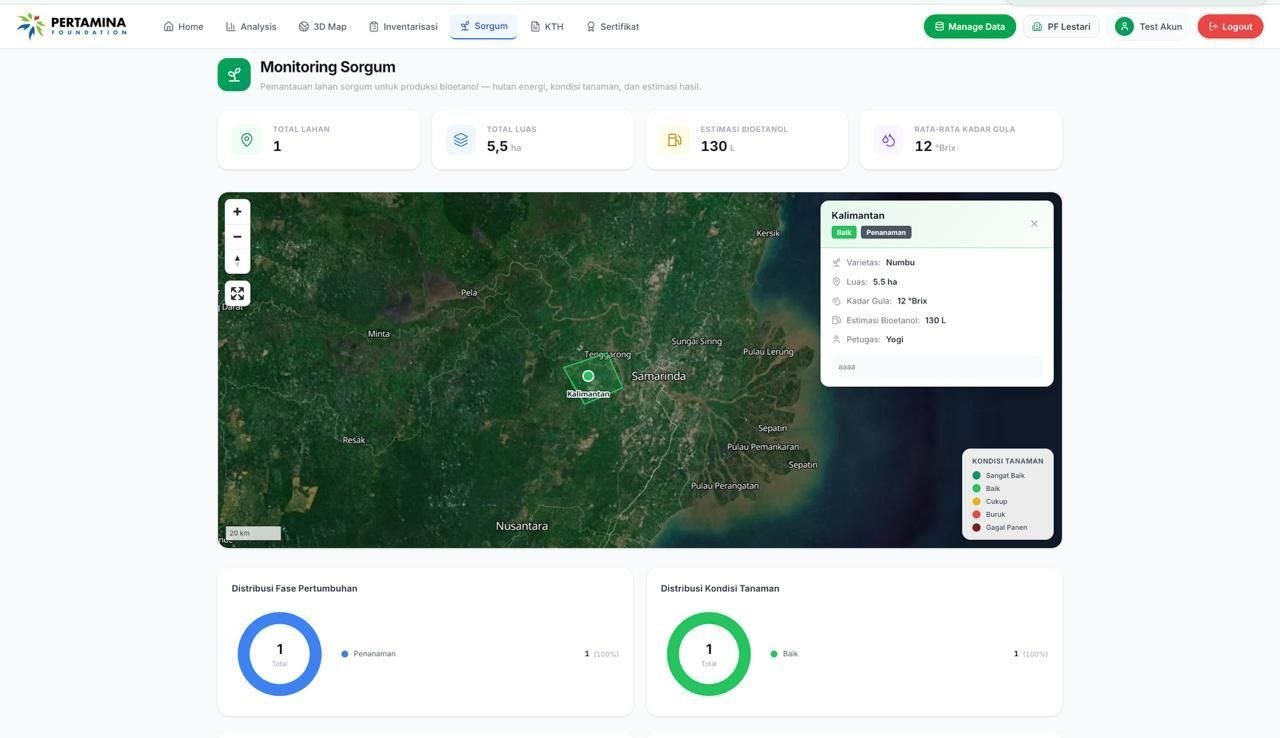Open the KTH nav item
Viewport: 1280px width, 738px height.
point(547,27)
